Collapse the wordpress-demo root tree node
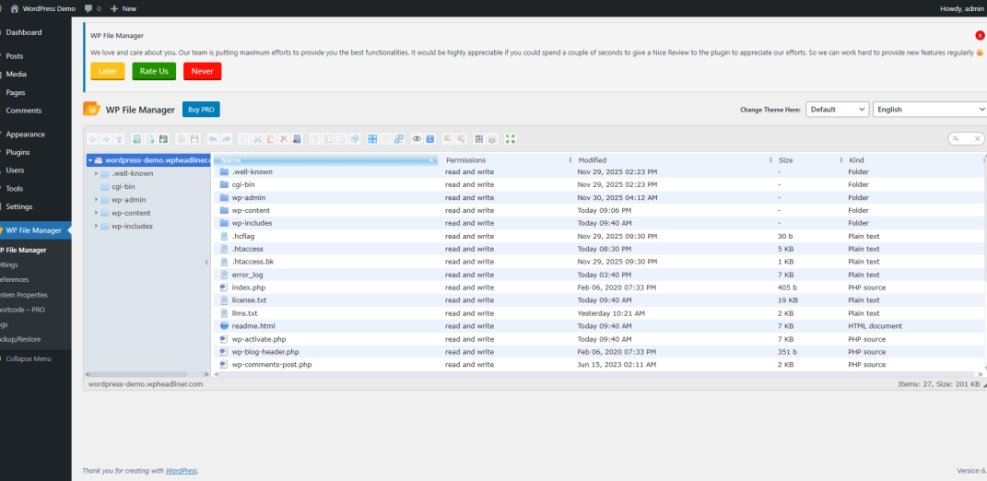Viewport: 987px width, 481px height. tap(90, 160)
